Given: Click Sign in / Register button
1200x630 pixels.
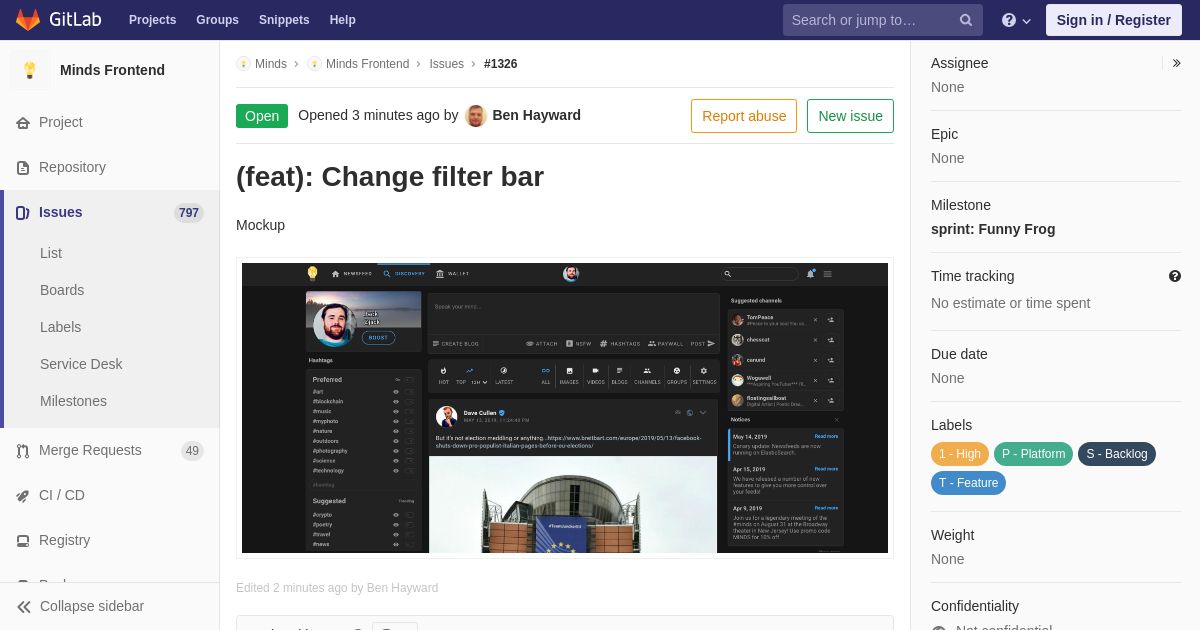Looking at the screenshot, I should point(1114,20).
